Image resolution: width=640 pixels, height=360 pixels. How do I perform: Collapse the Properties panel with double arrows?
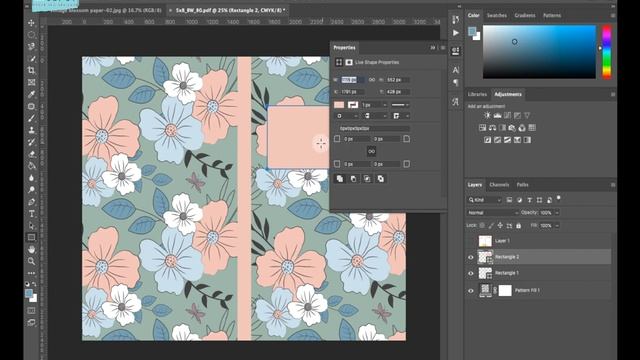pos(433,48)
